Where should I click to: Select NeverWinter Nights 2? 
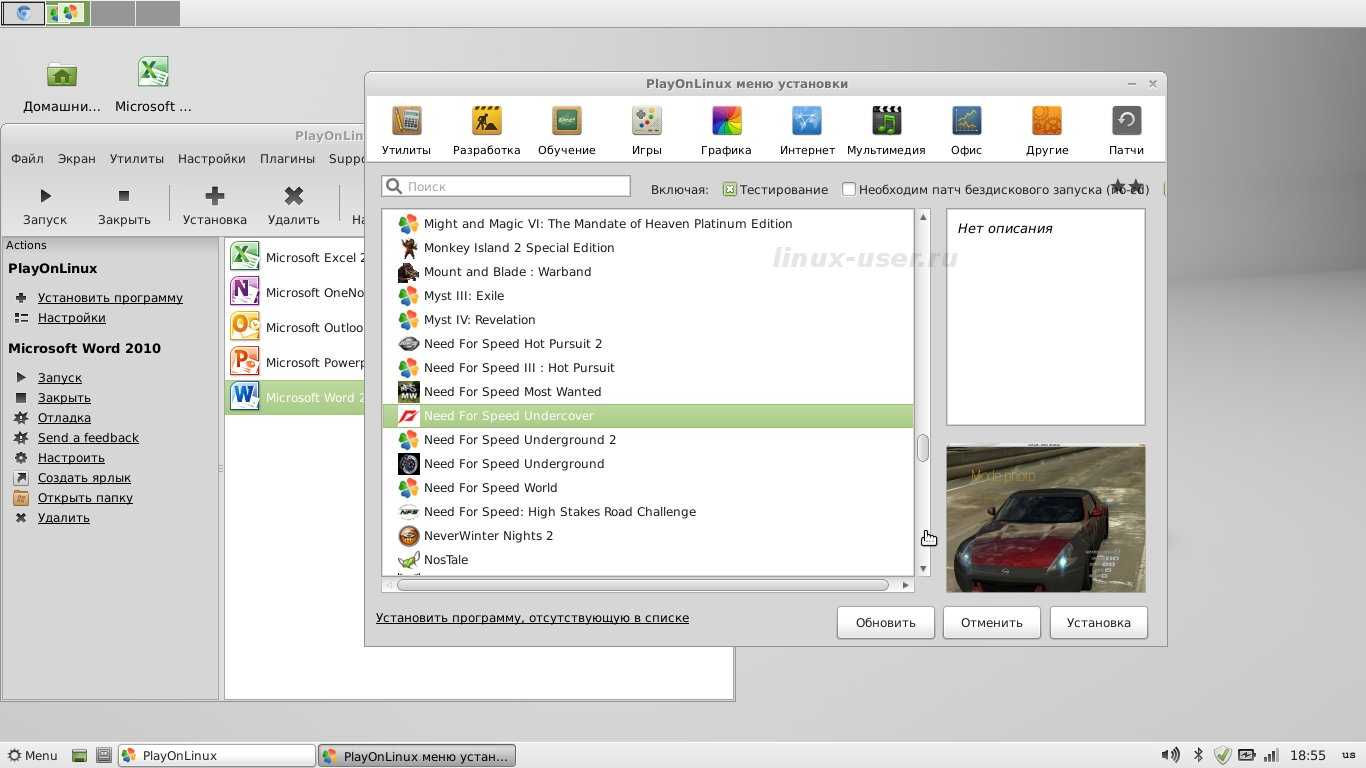648,536
